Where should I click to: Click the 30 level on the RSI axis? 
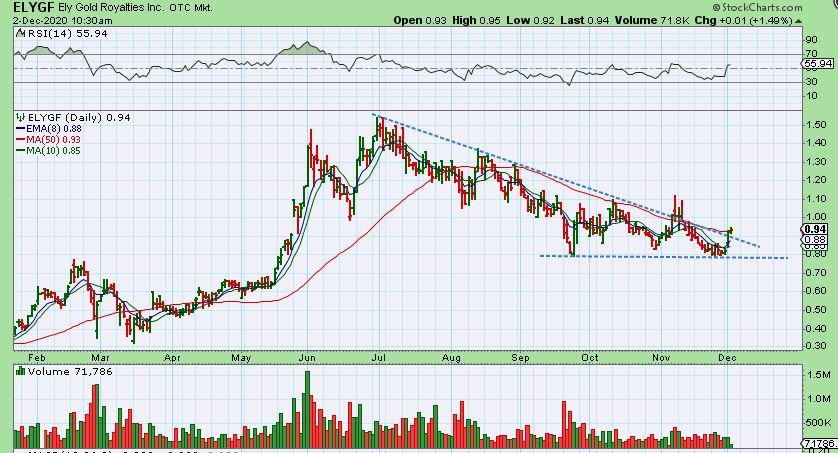click(x=811, y=82)
